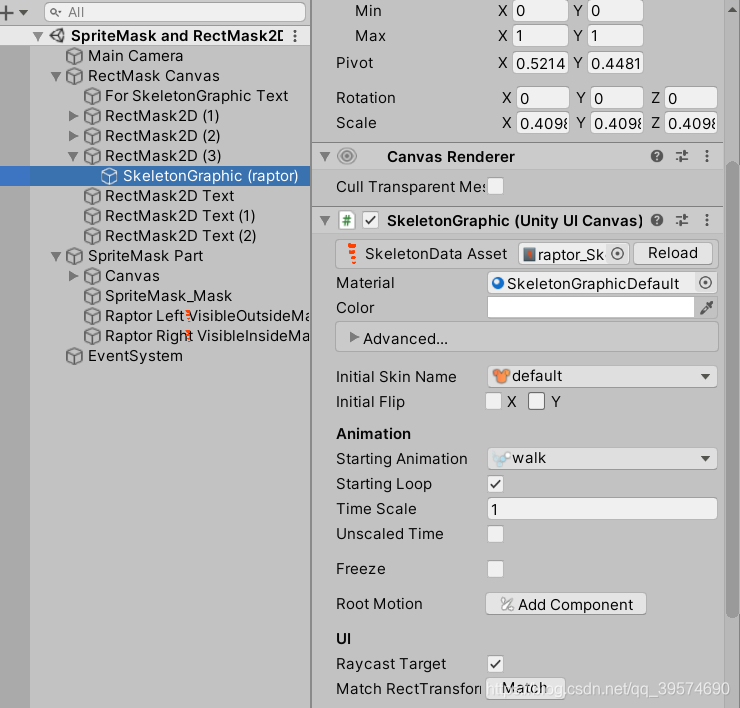
Task: Click the Main Camera cube icon
Action: 74,56
